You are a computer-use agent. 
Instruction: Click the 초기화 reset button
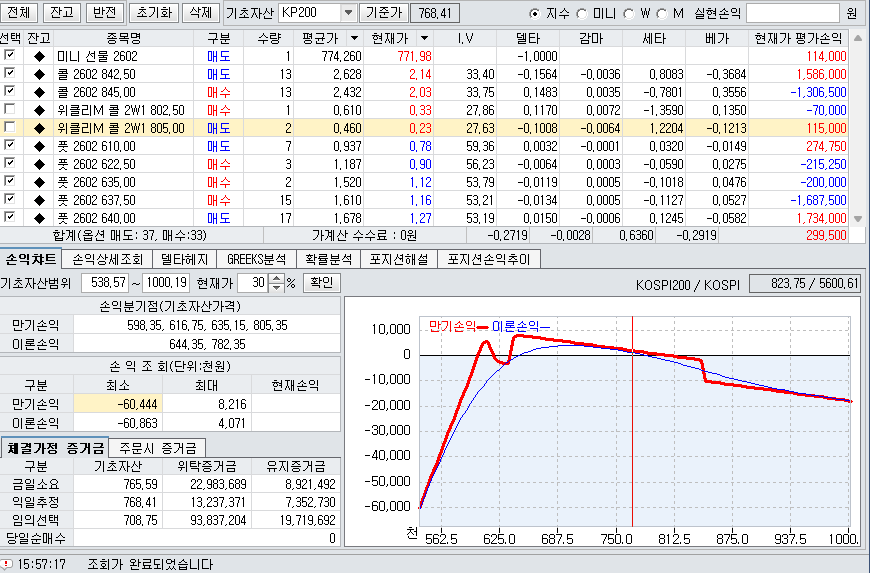point(154,12)
